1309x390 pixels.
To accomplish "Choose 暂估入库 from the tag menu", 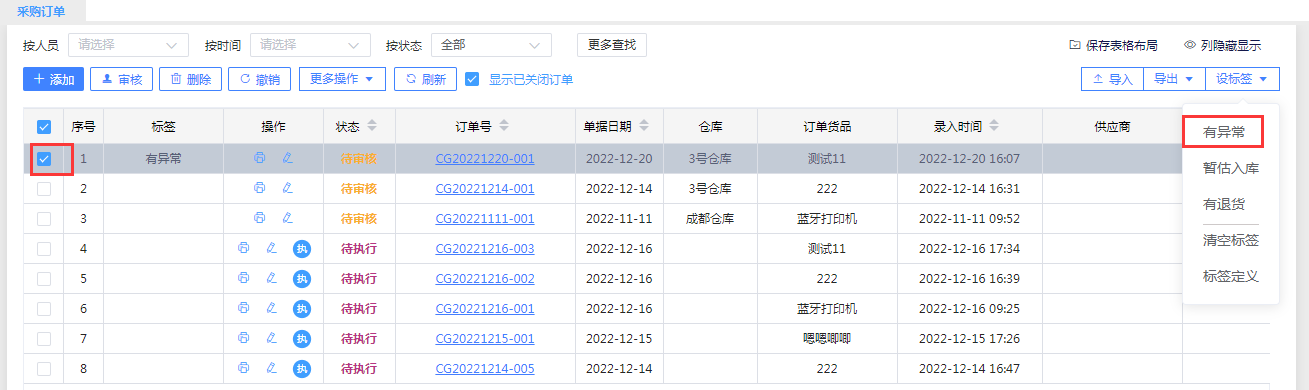I will pos(1230,168).
